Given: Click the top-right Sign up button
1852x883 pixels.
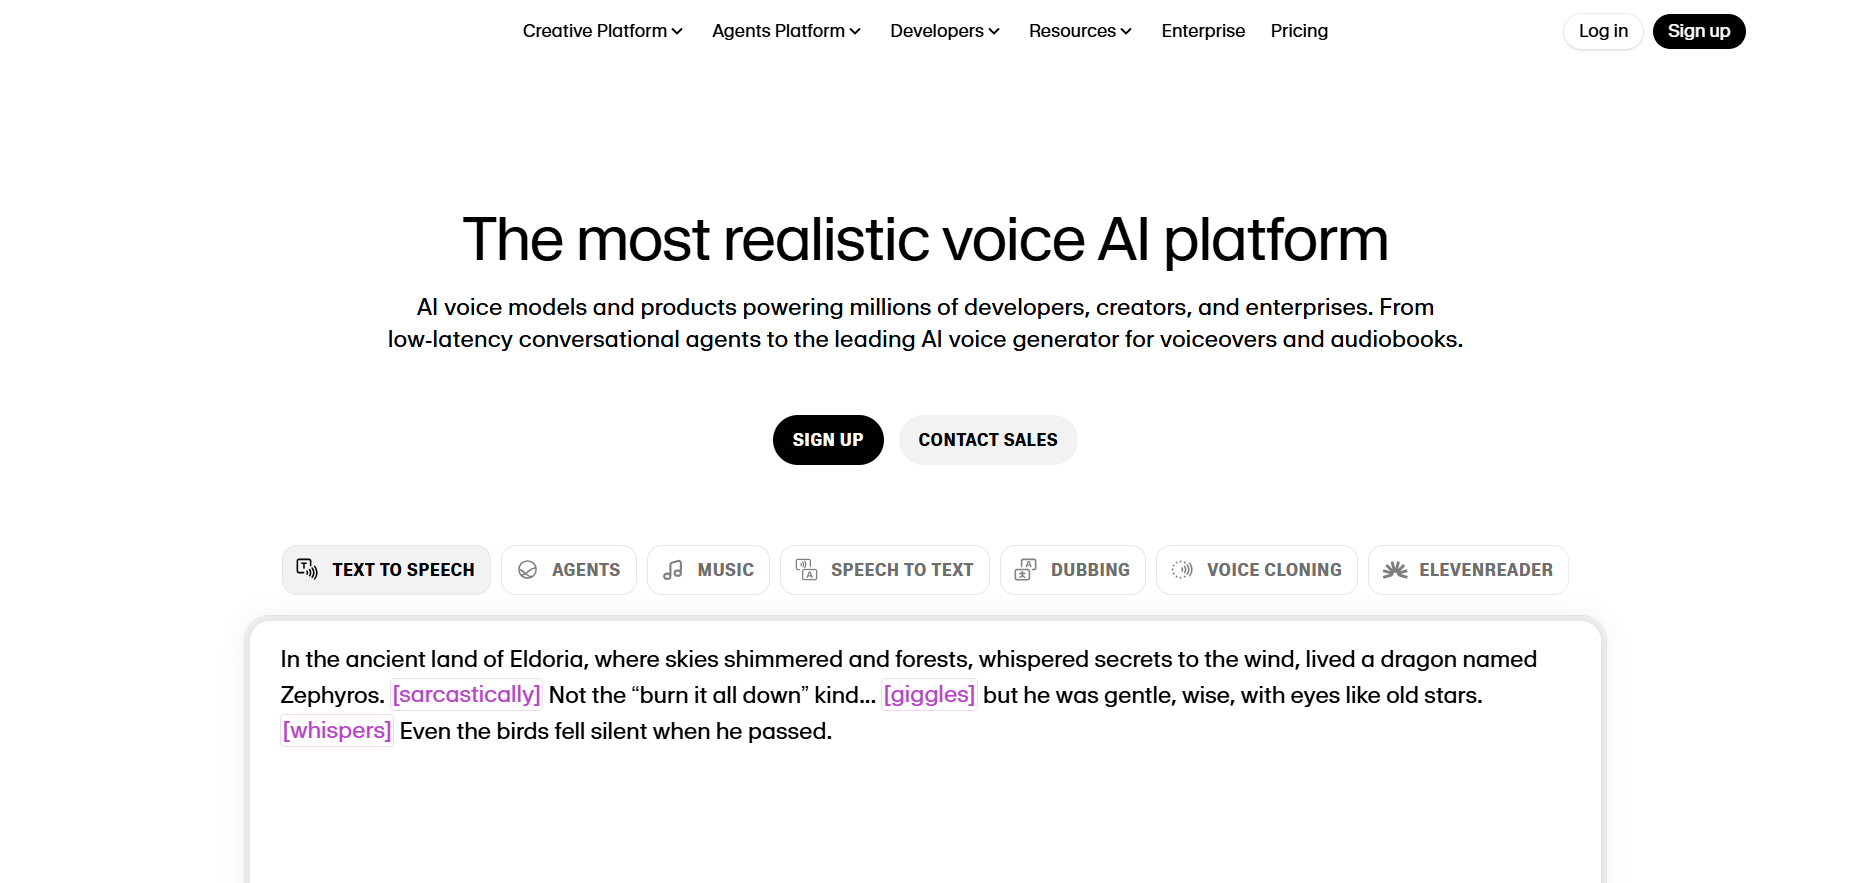Looking at the screenshot, I should [1698, 31].
